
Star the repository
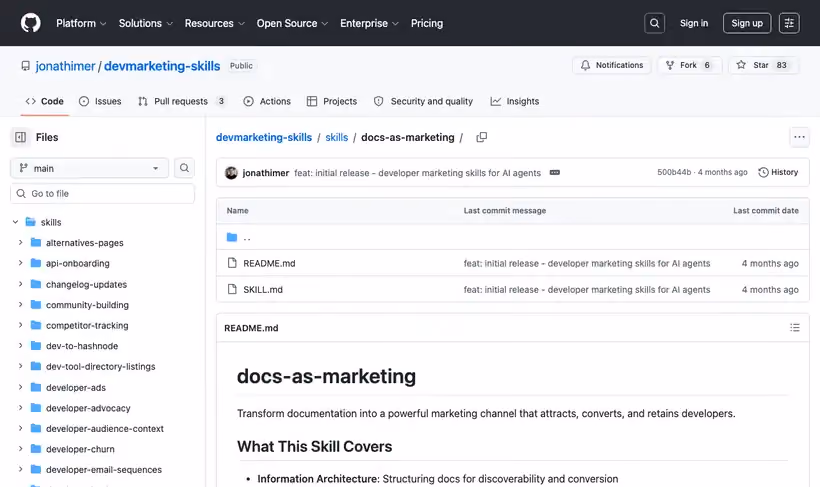[763, 65]
